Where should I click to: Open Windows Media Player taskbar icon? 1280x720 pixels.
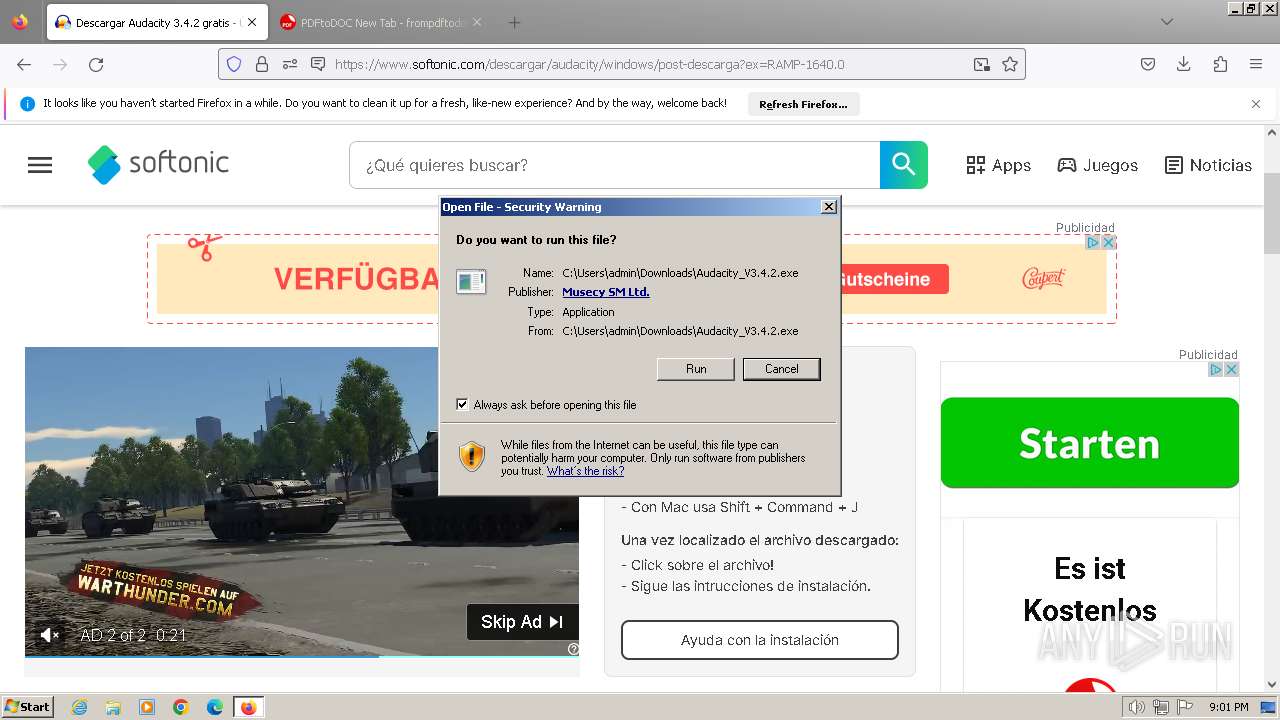pos(147,707)
